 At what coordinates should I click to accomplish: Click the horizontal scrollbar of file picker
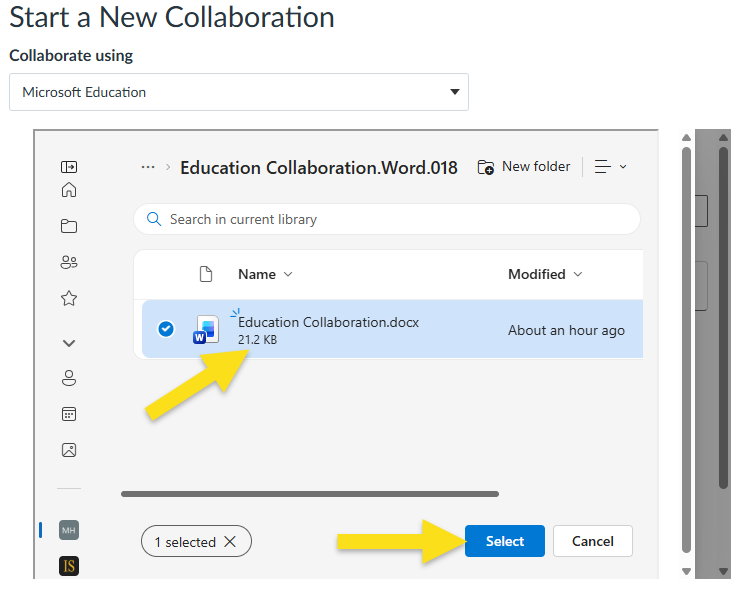point(310,494)
